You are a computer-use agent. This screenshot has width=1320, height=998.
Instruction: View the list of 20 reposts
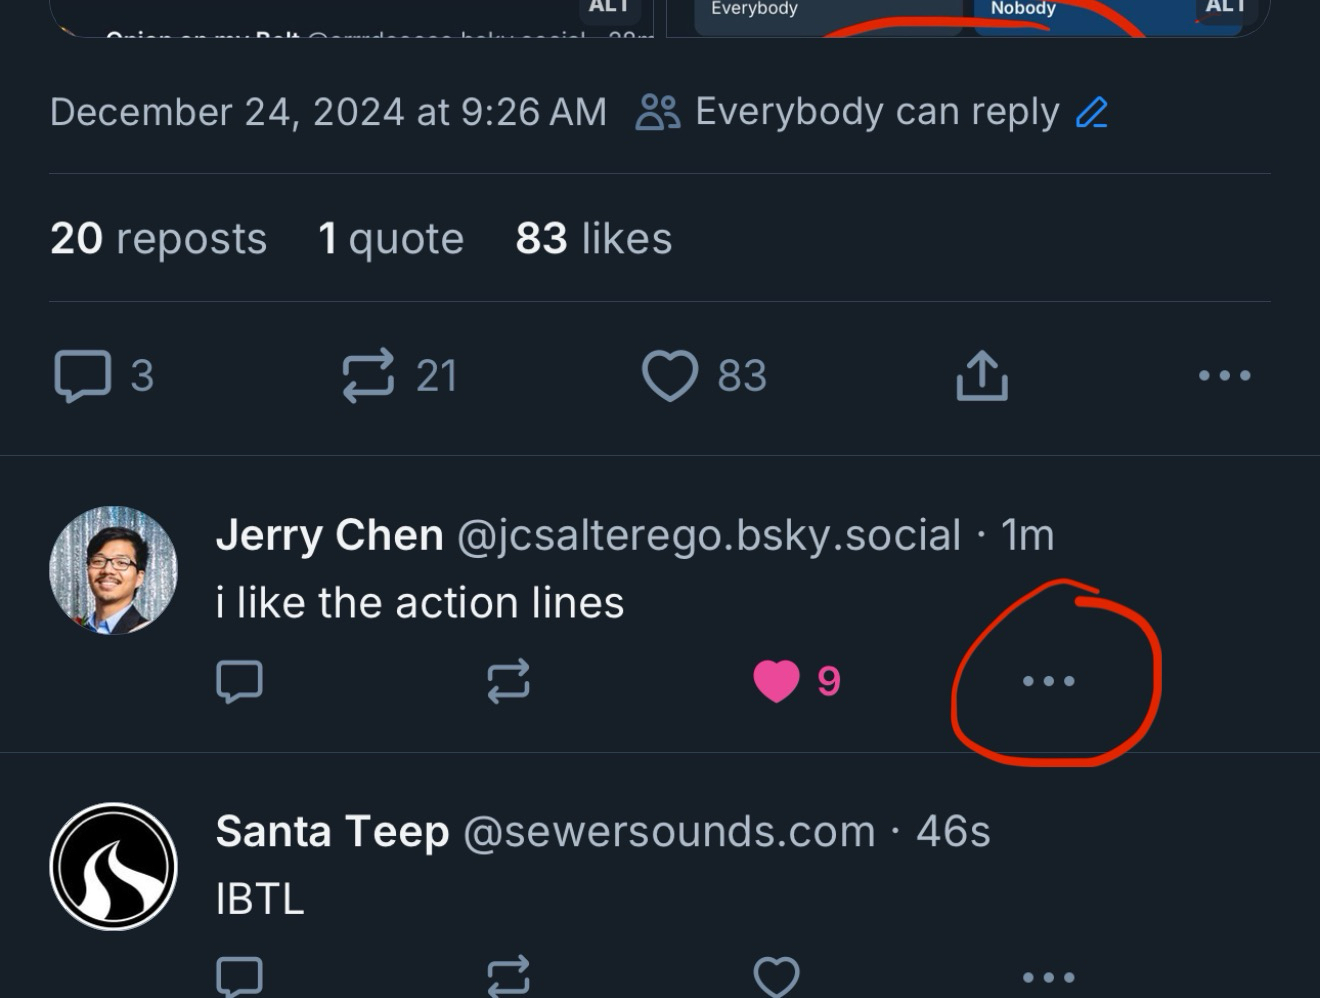pyautogui.click(x=158, y=239)
